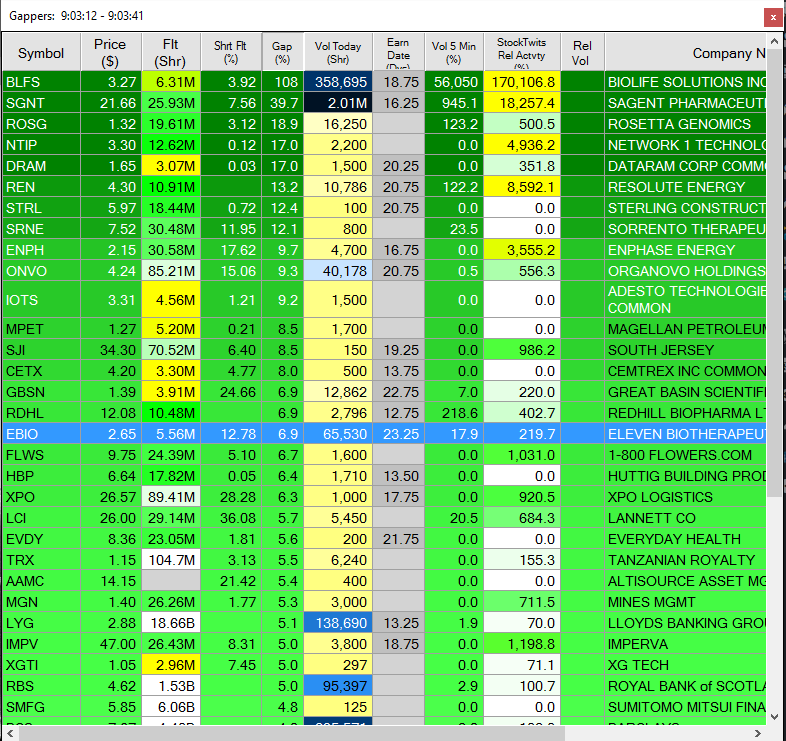Select the MPET symbol cell
The height and width of the screenshot is (741, 786).
(41, 329)
